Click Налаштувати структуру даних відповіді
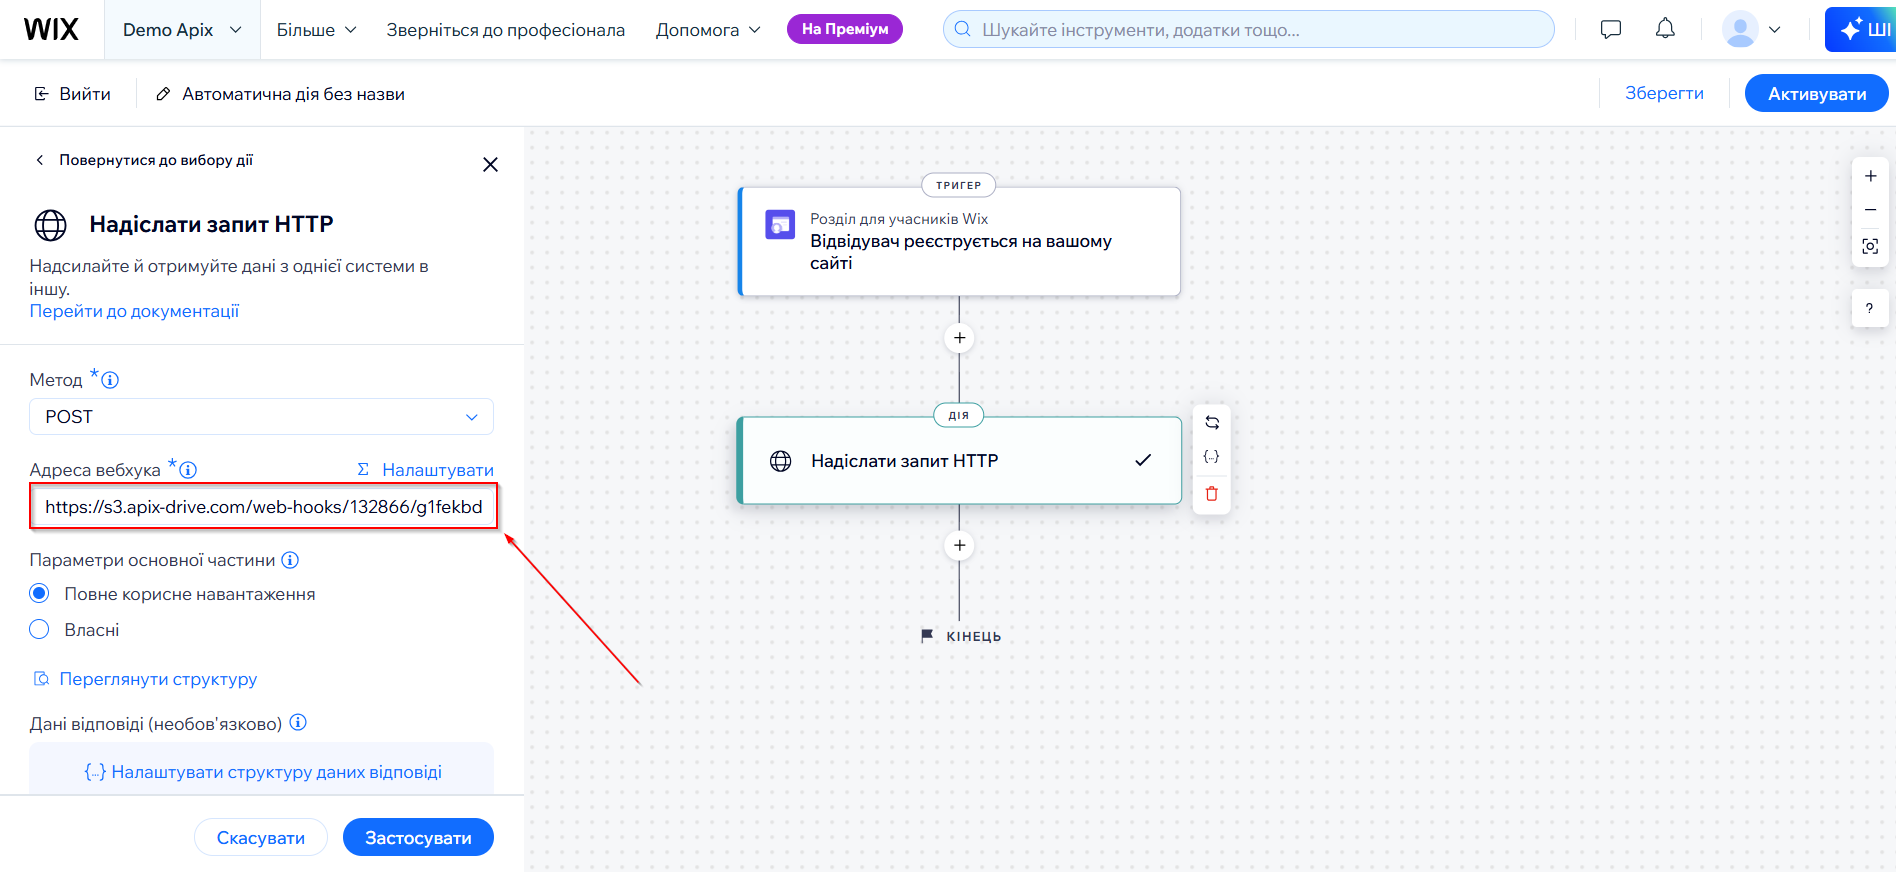1896x872 pixels. [x=263, y=772]
